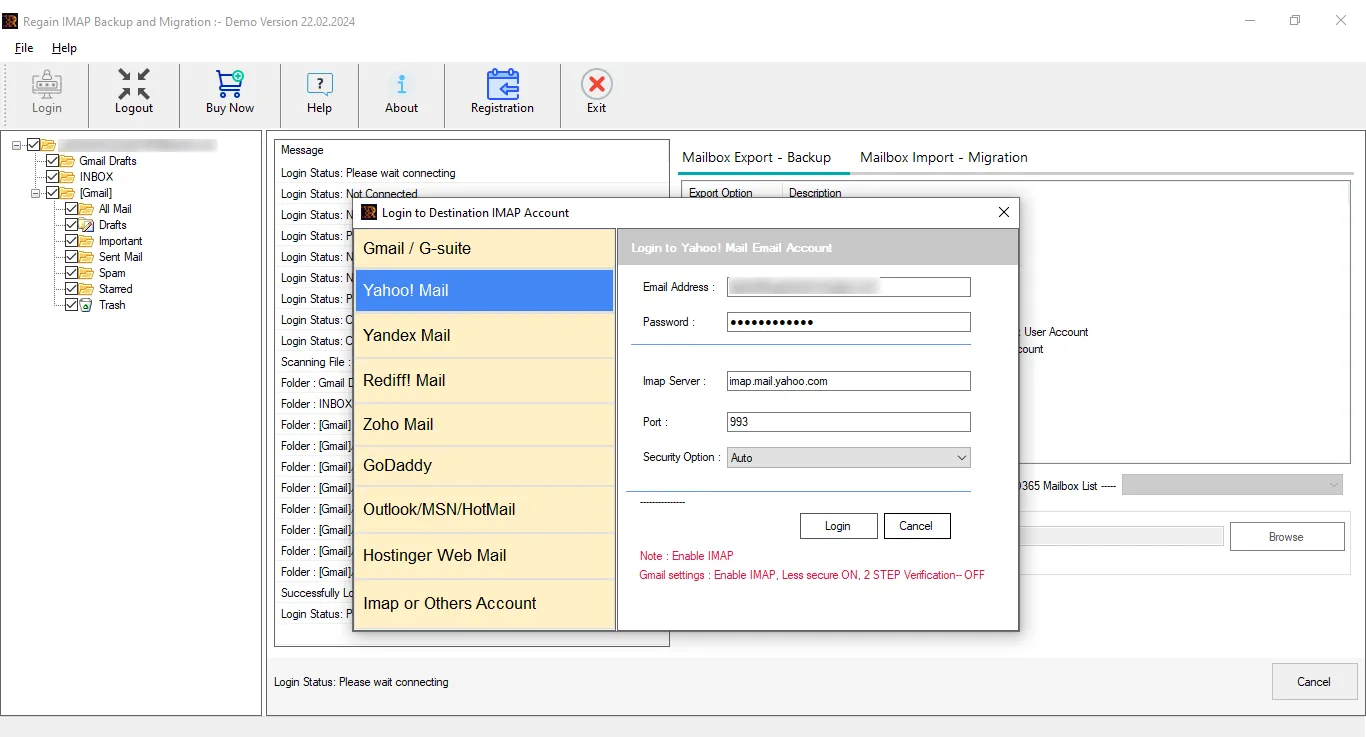
Task: Click the login dialog title icon
Action: [x=370, y=212]
